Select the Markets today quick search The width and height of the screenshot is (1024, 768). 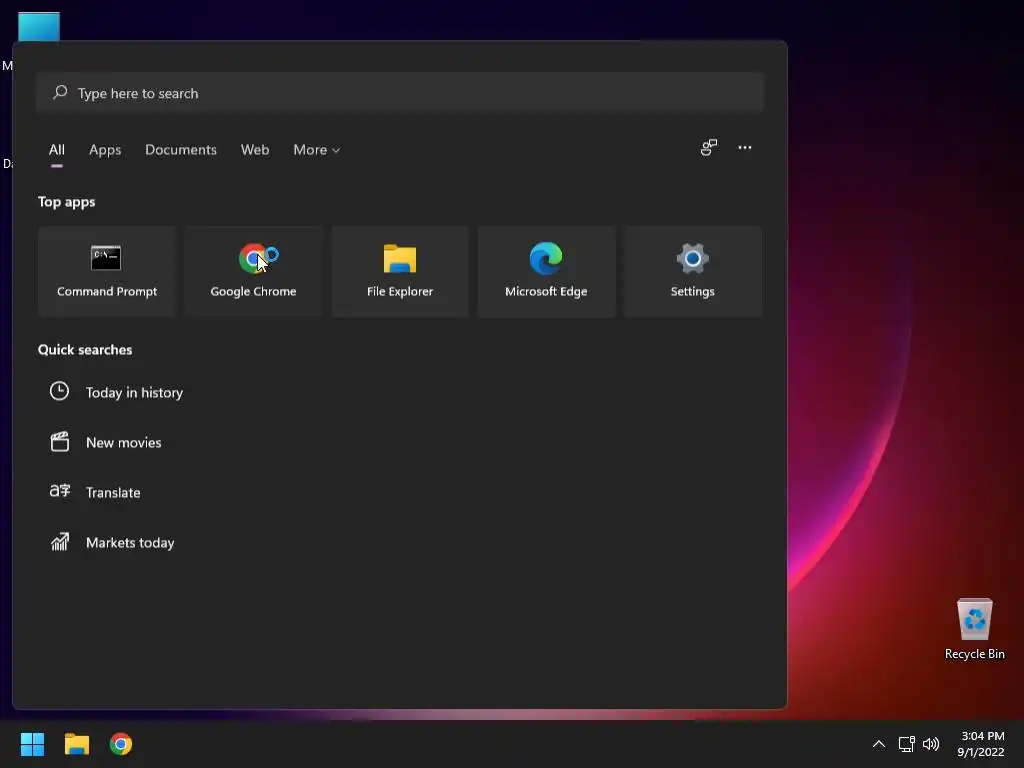(x=130, y=542)
